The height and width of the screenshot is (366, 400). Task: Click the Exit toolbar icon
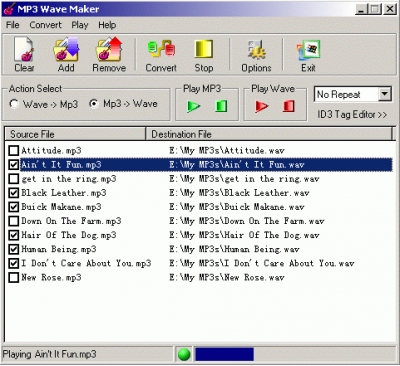coord(308,50)
